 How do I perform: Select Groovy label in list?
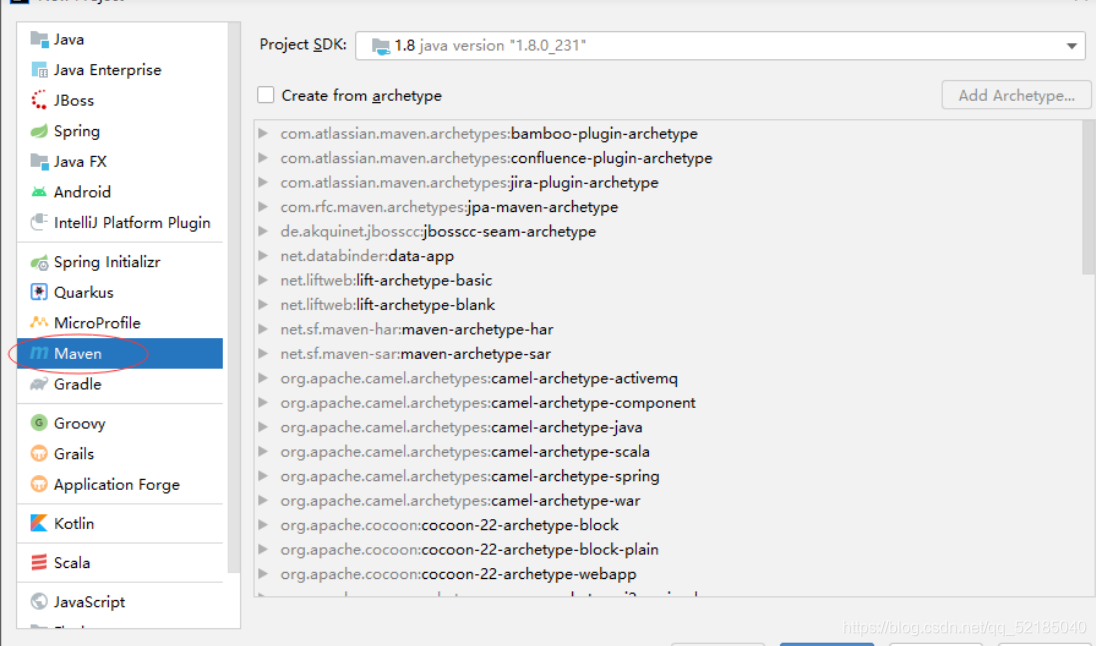pyautogui.click(x=80, y=424)
